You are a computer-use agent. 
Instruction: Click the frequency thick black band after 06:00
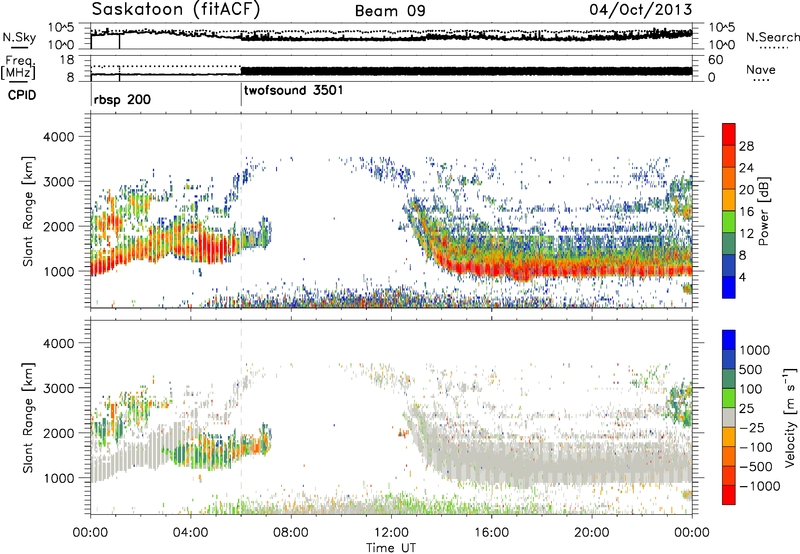(466, 71)
